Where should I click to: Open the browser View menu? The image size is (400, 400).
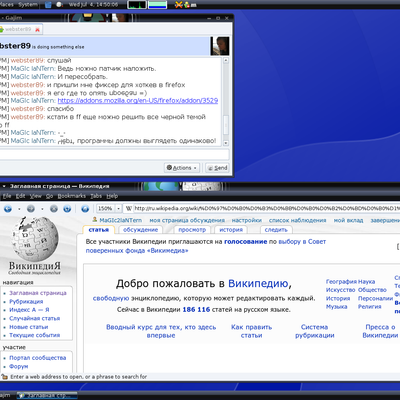pos(35,196)
